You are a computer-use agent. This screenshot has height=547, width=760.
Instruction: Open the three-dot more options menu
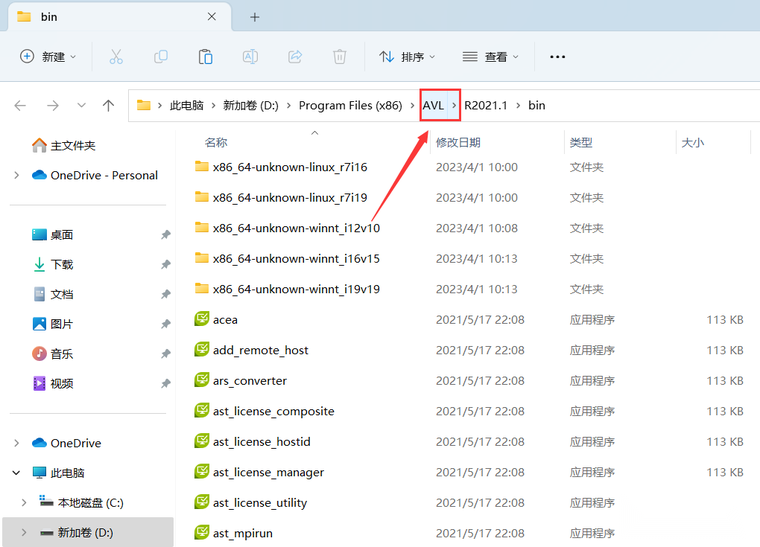click(x=557, y=57)
